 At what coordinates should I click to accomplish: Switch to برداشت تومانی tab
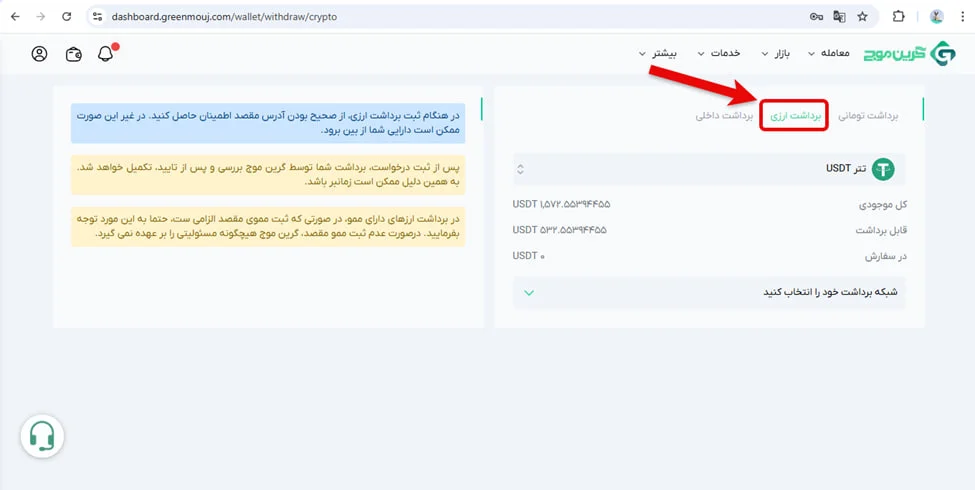pos(869,116)
